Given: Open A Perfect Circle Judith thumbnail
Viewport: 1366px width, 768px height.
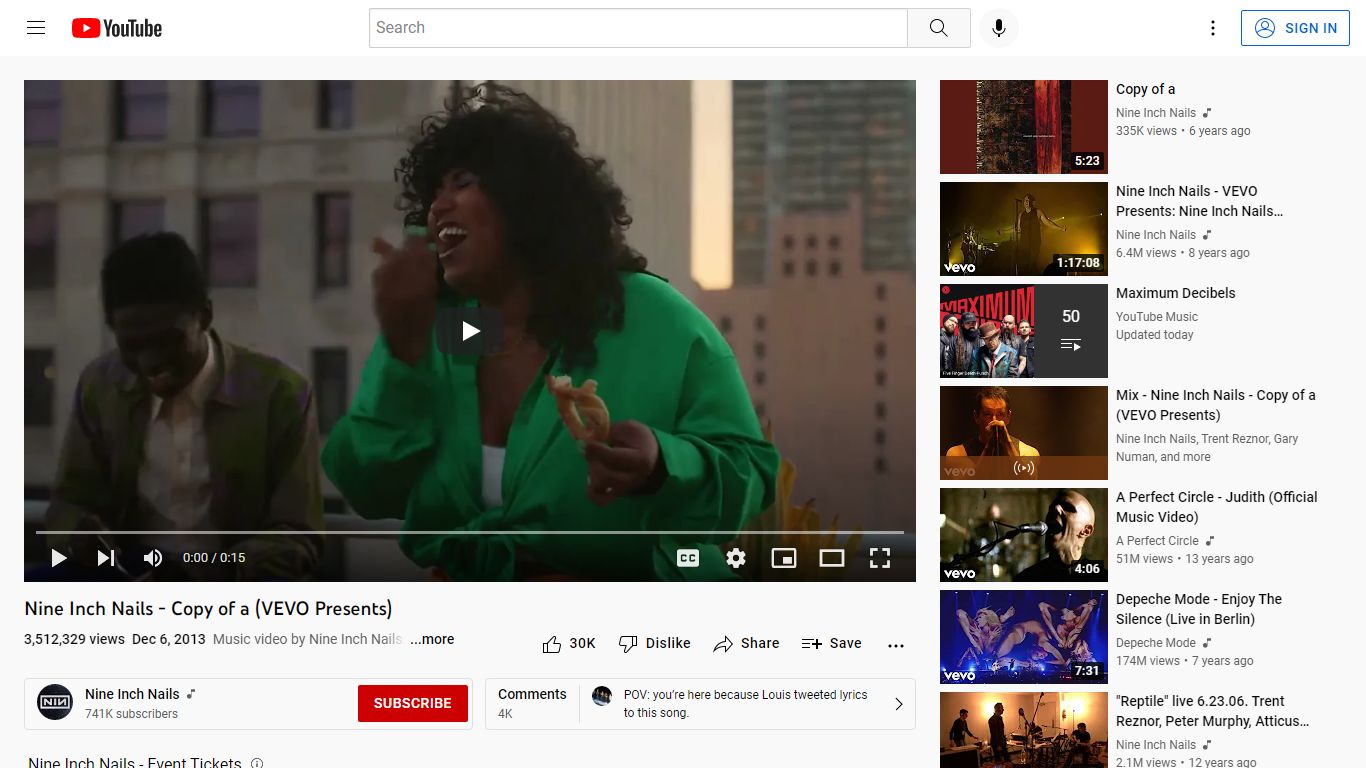Looking at the screenshot, I should point(1024,535).
